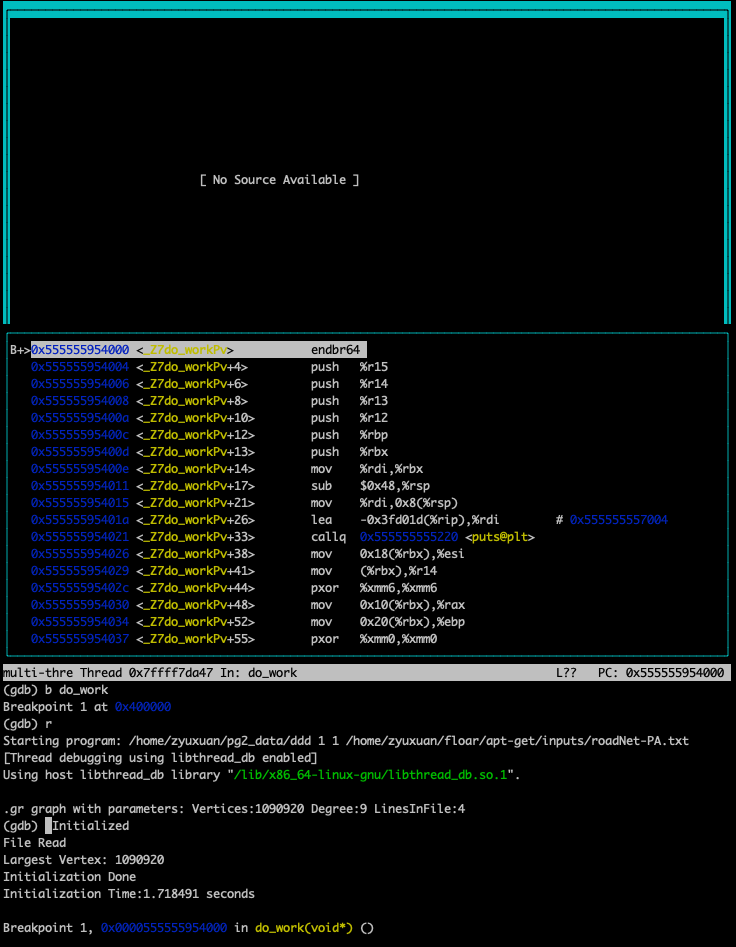Viewport: 736px width, 947px height.
Task: Click the '[ No Source Available ]' message
Action: tap(280, 180)
